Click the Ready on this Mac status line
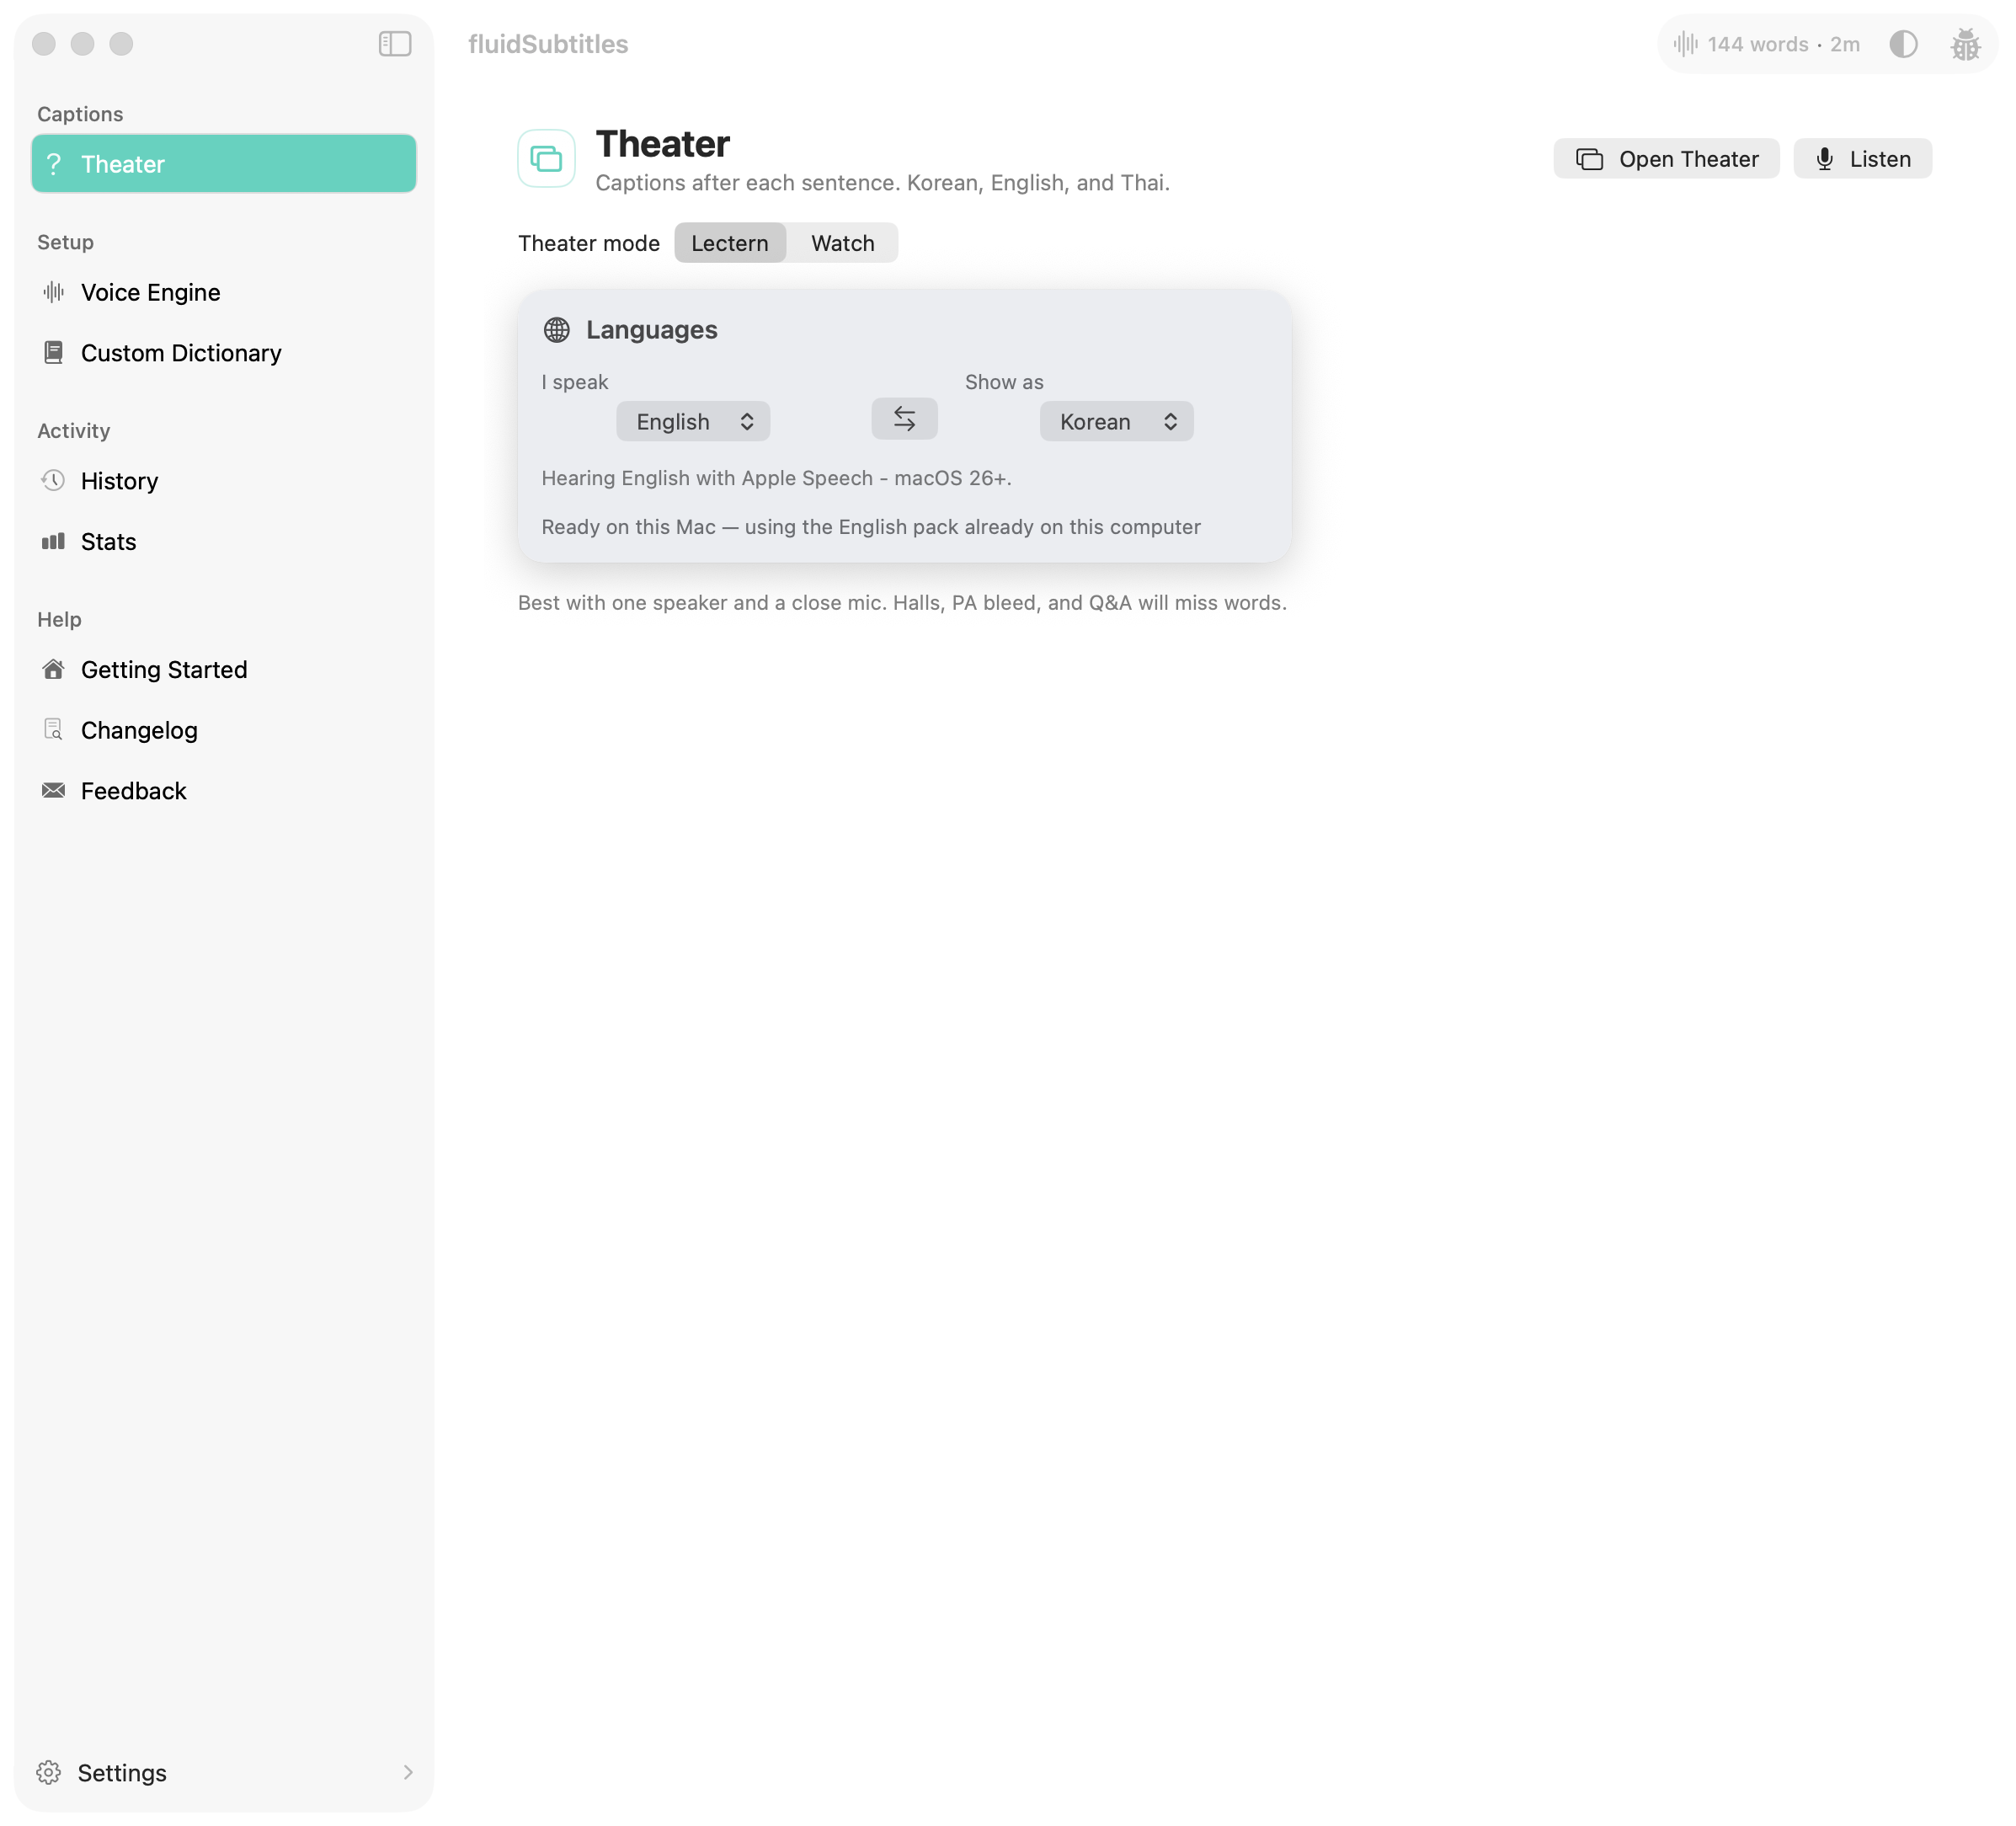Image resolution: width=2016 pixels, height=1826 pixels. pos(870,527)
